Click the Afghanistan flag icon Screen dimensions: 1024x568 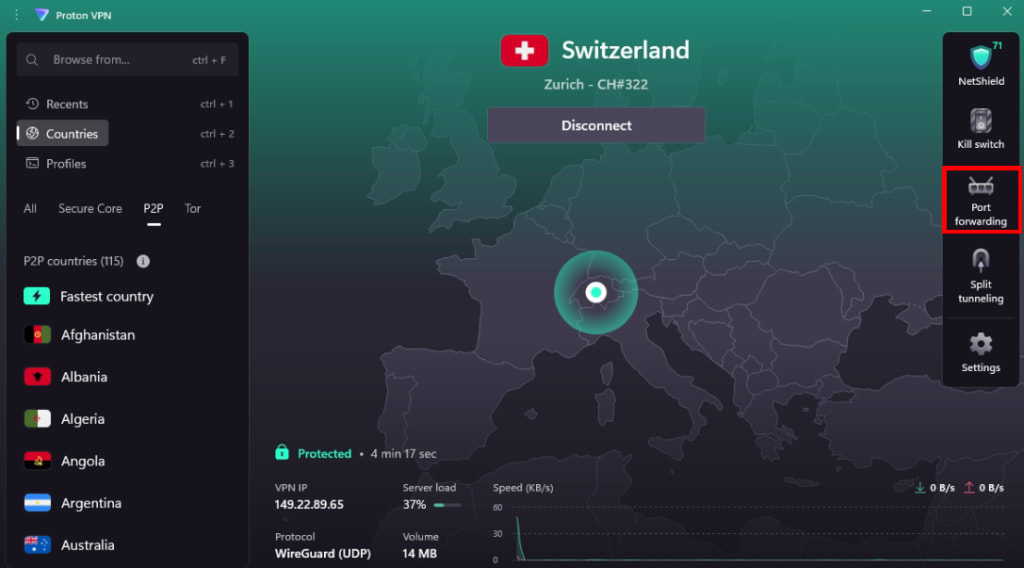pyautogui.click(x=37, y=335)
